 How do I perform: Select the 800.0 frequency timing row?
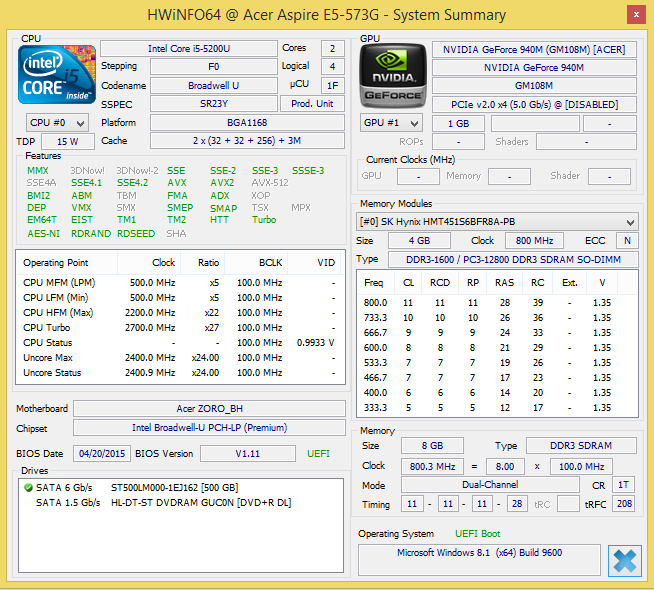497,303
